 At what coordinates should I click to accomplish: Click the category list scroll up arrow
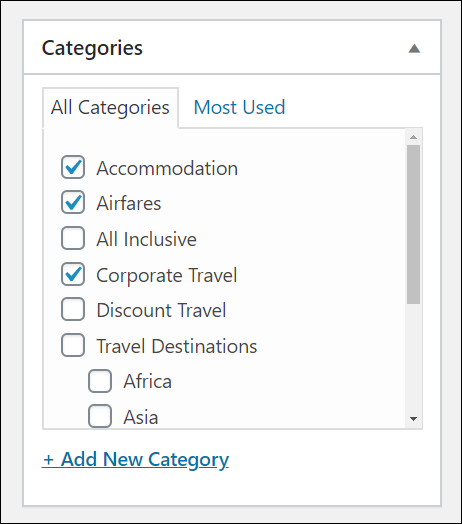[x=414, y=137]
